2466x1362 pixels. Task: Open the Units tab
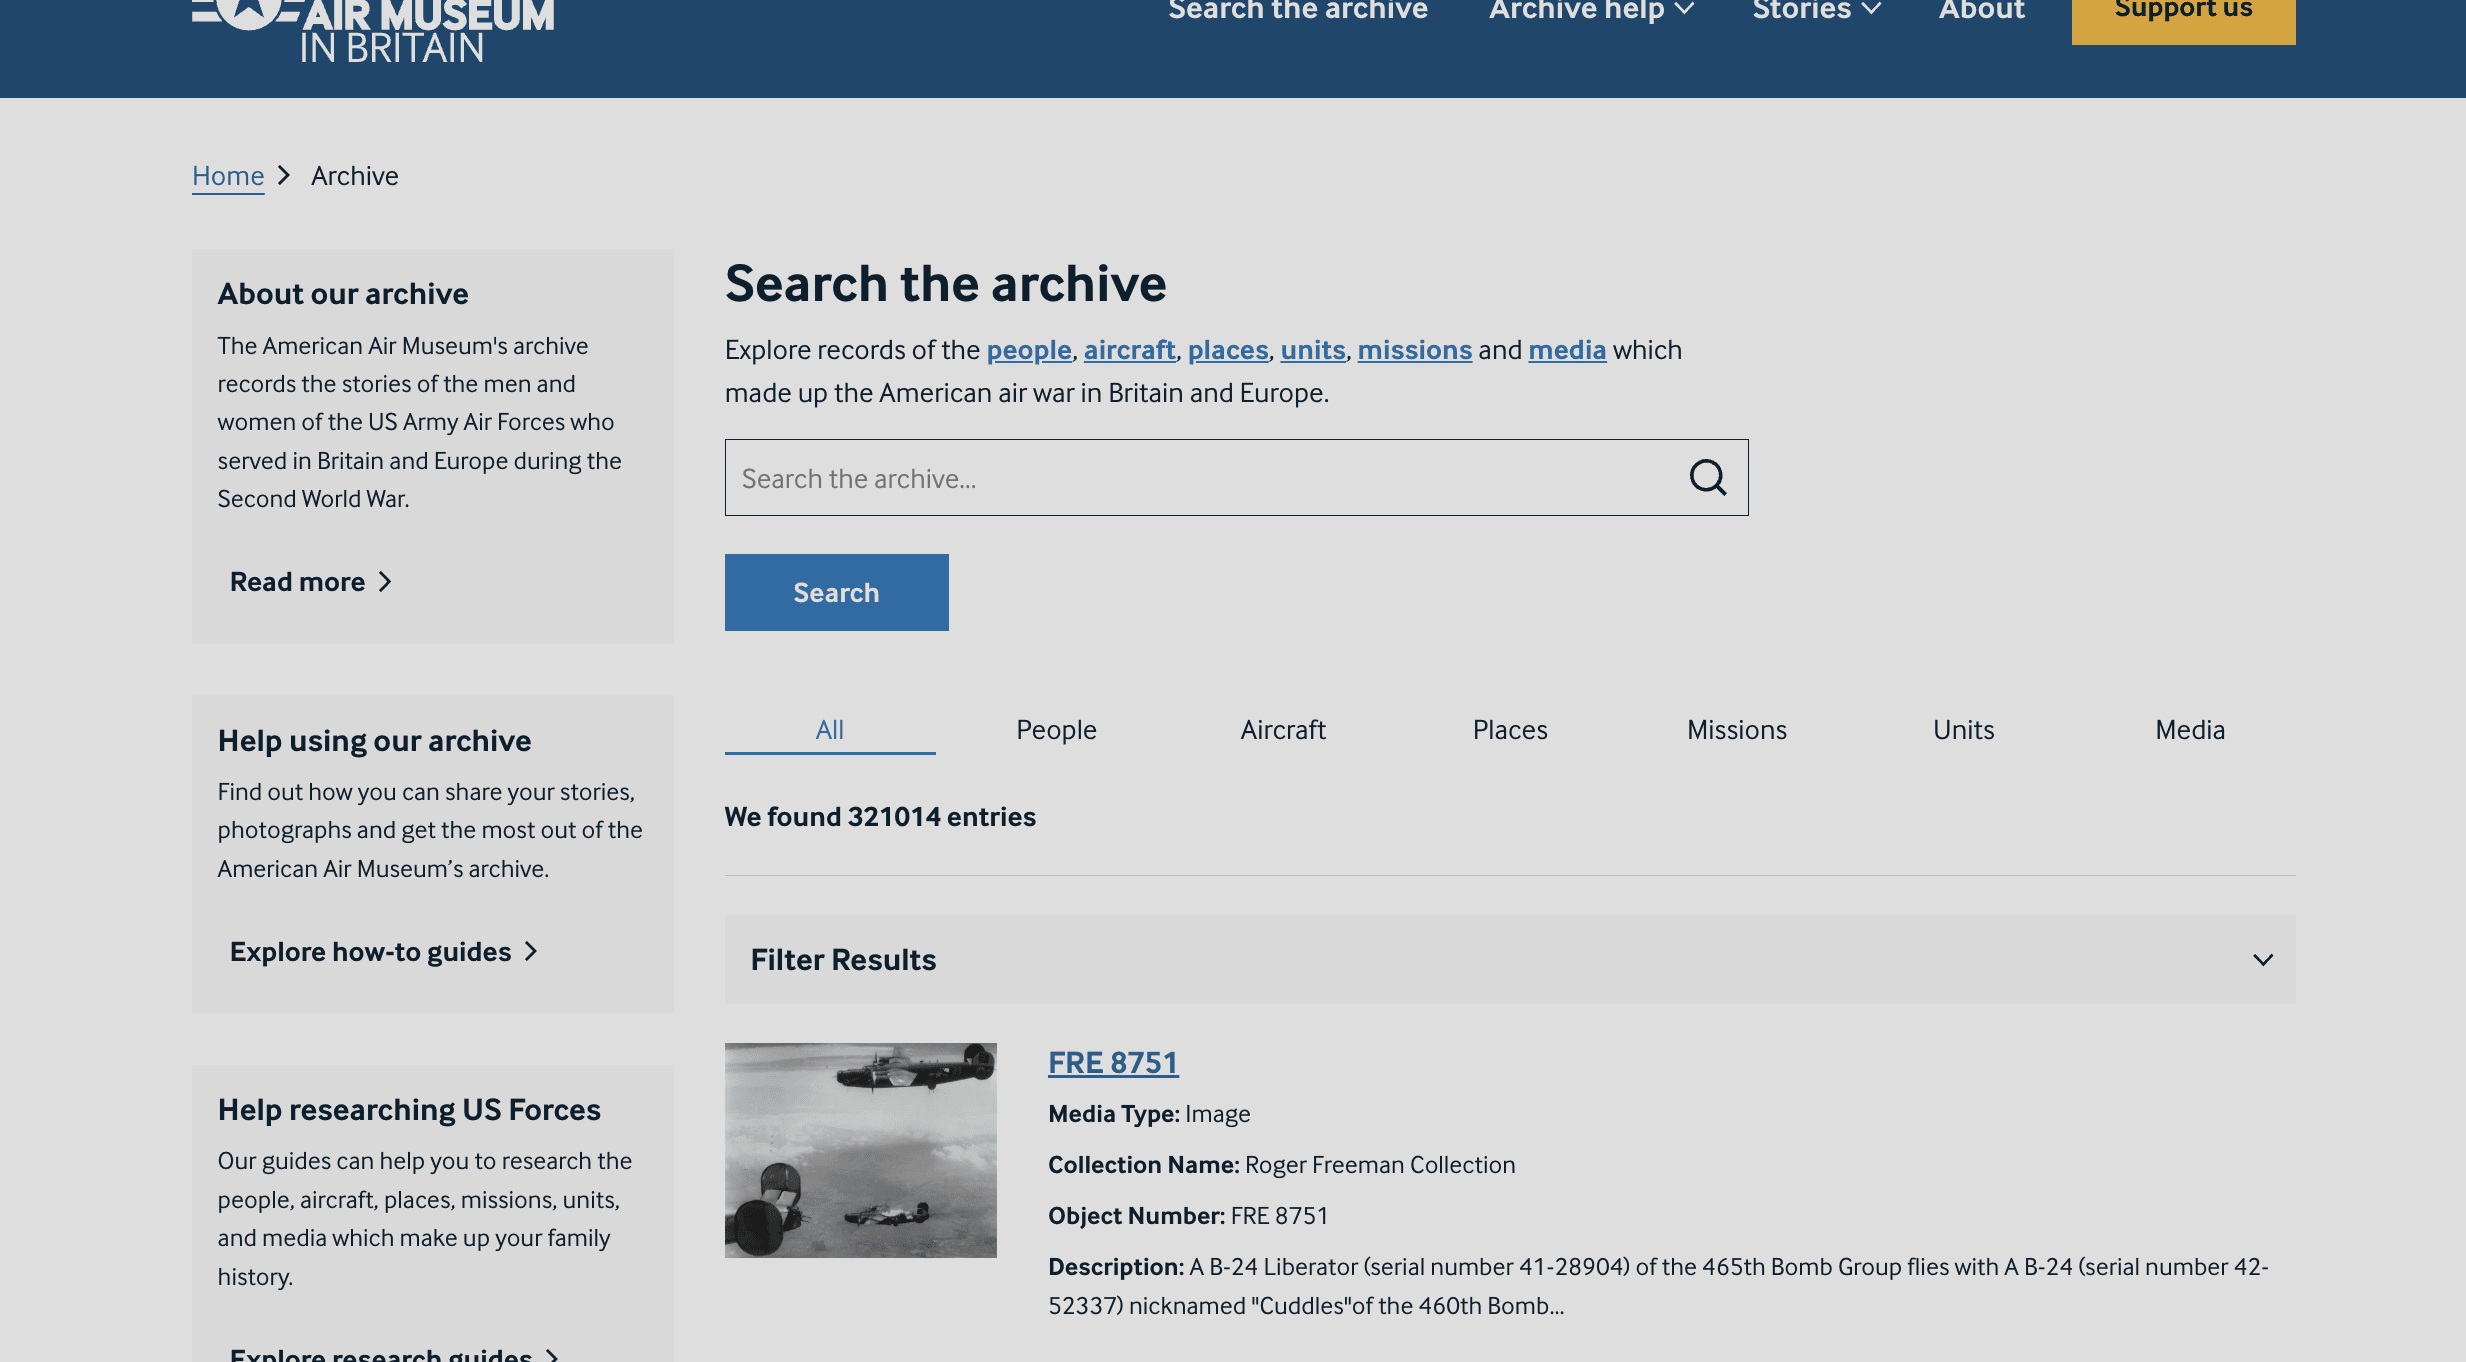click(1963, 730)
